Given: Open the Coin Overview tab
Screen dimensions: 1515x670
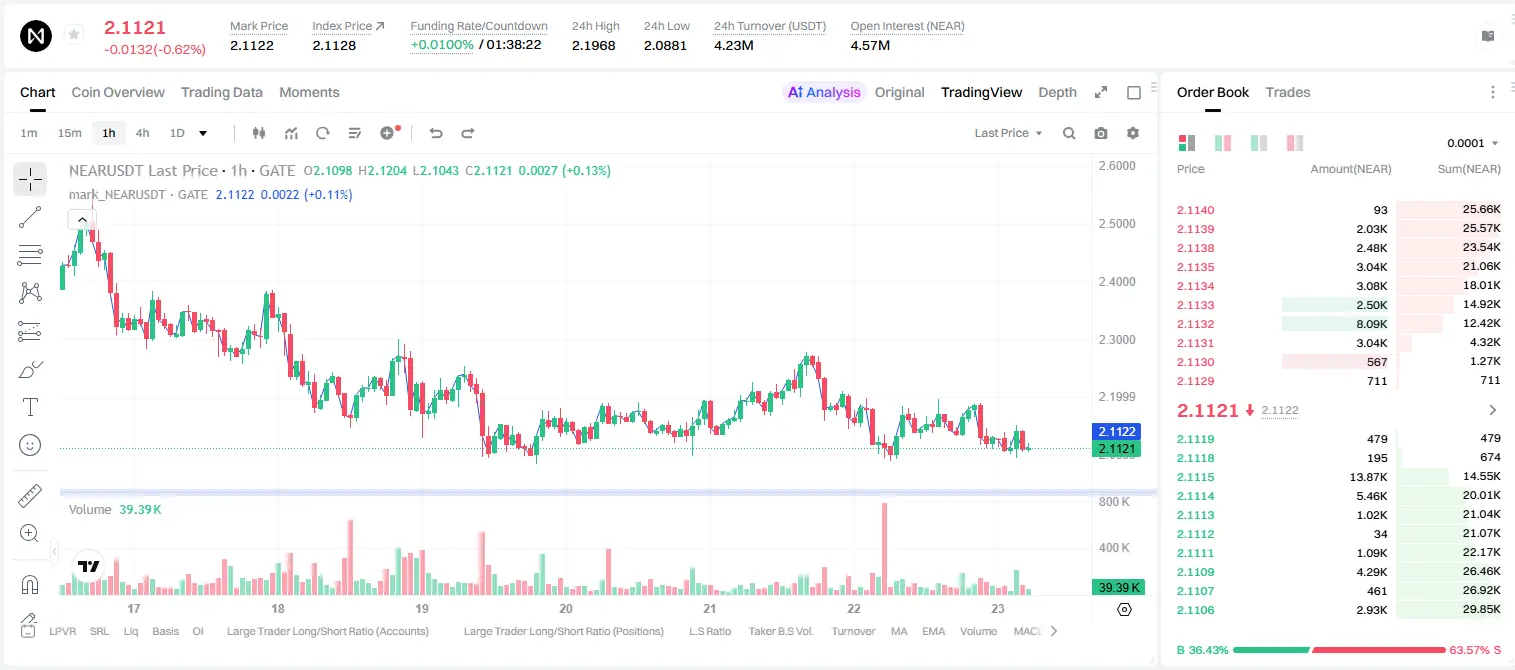Looking at the screenshot, I should pyautogui.click(x=118, y=92).
